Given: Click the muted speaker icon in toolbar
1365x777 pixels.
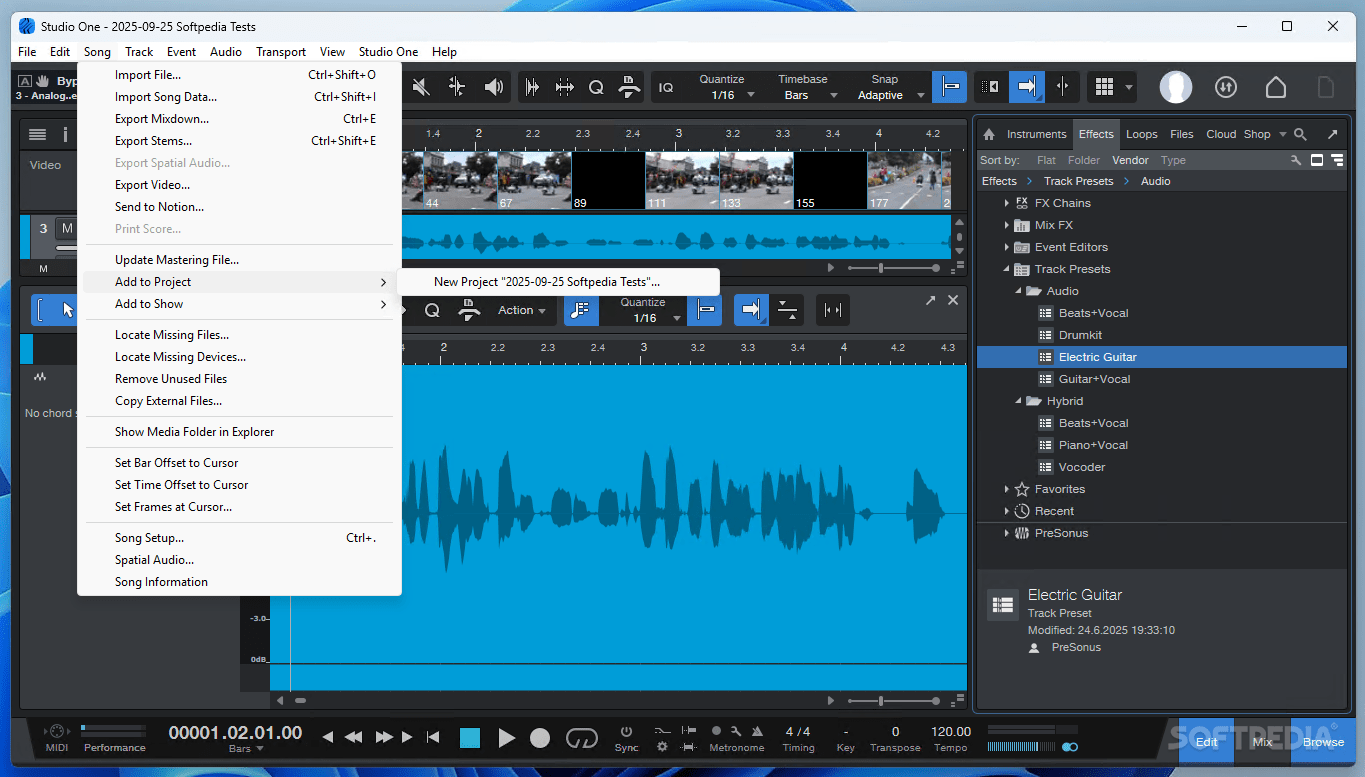Looking at the screenshot, I should click(421, 87).
